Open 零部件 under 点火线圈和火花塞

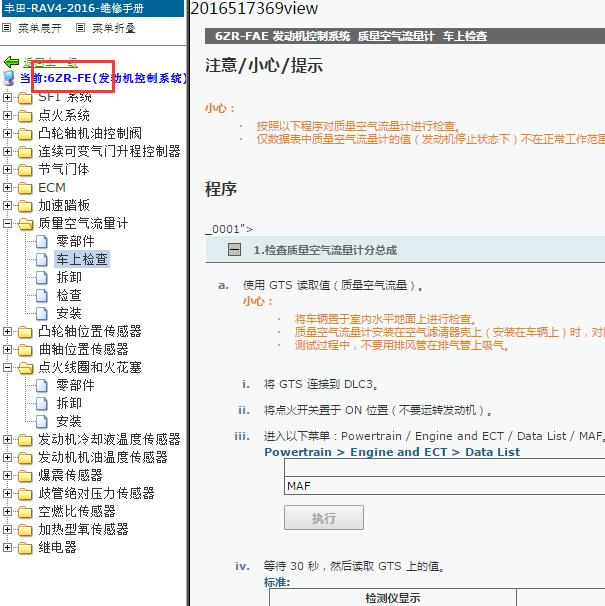(x=75, y=385)
